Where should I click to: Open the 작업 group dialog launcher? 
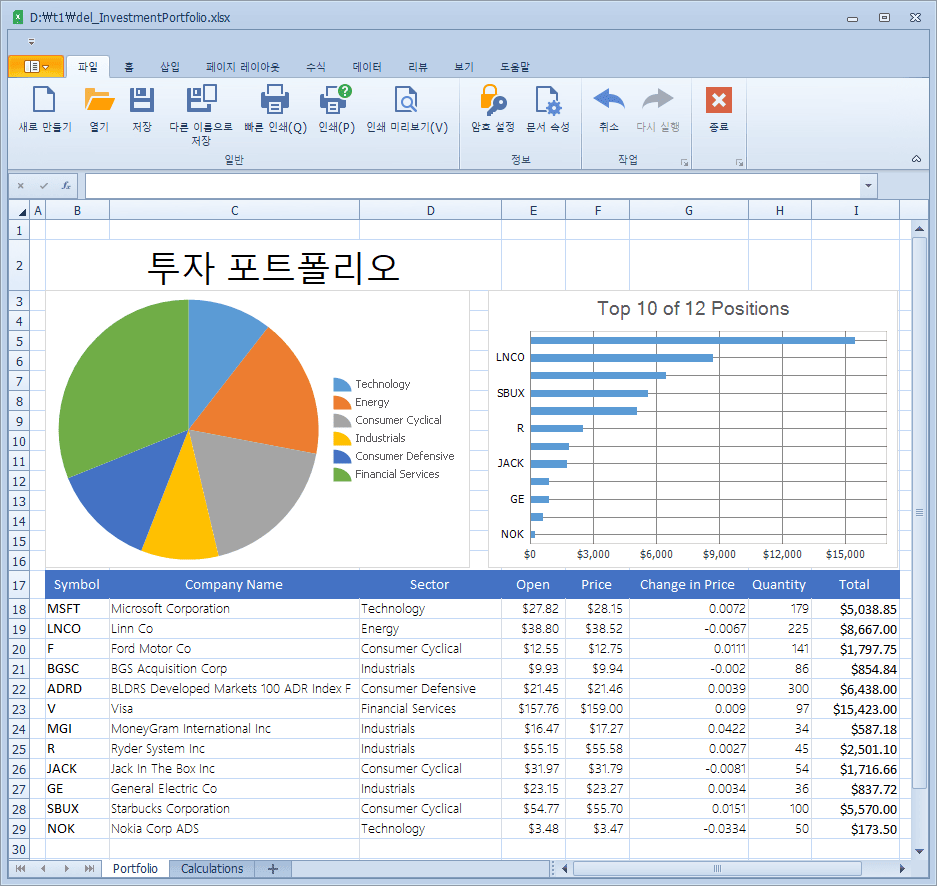pos(684,163)
